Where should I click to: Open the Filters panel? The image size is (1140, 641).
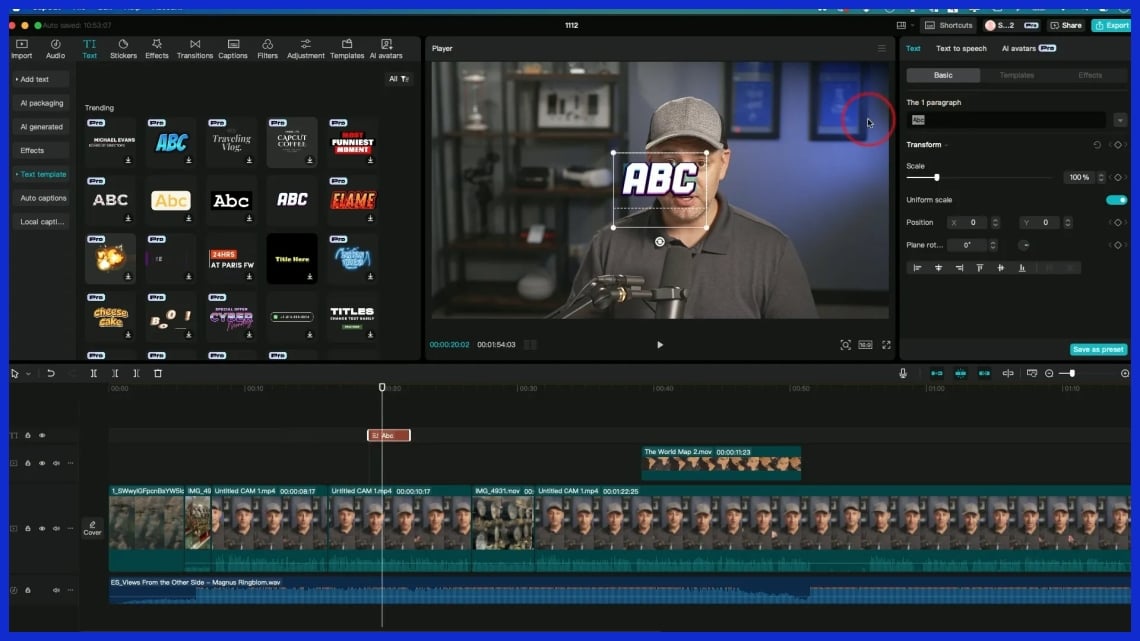click(x=267, y=48)
